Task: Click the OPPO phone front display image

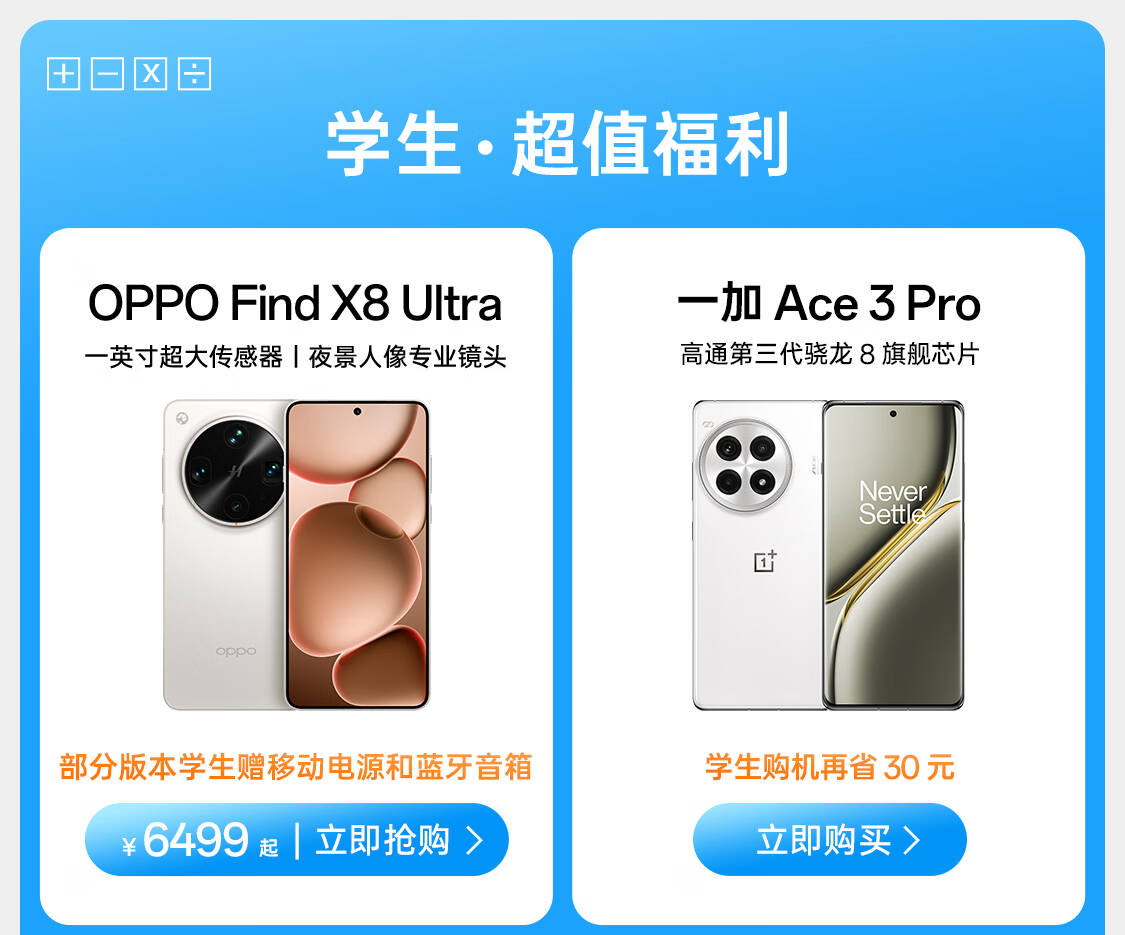Action: tap(357, 555)
